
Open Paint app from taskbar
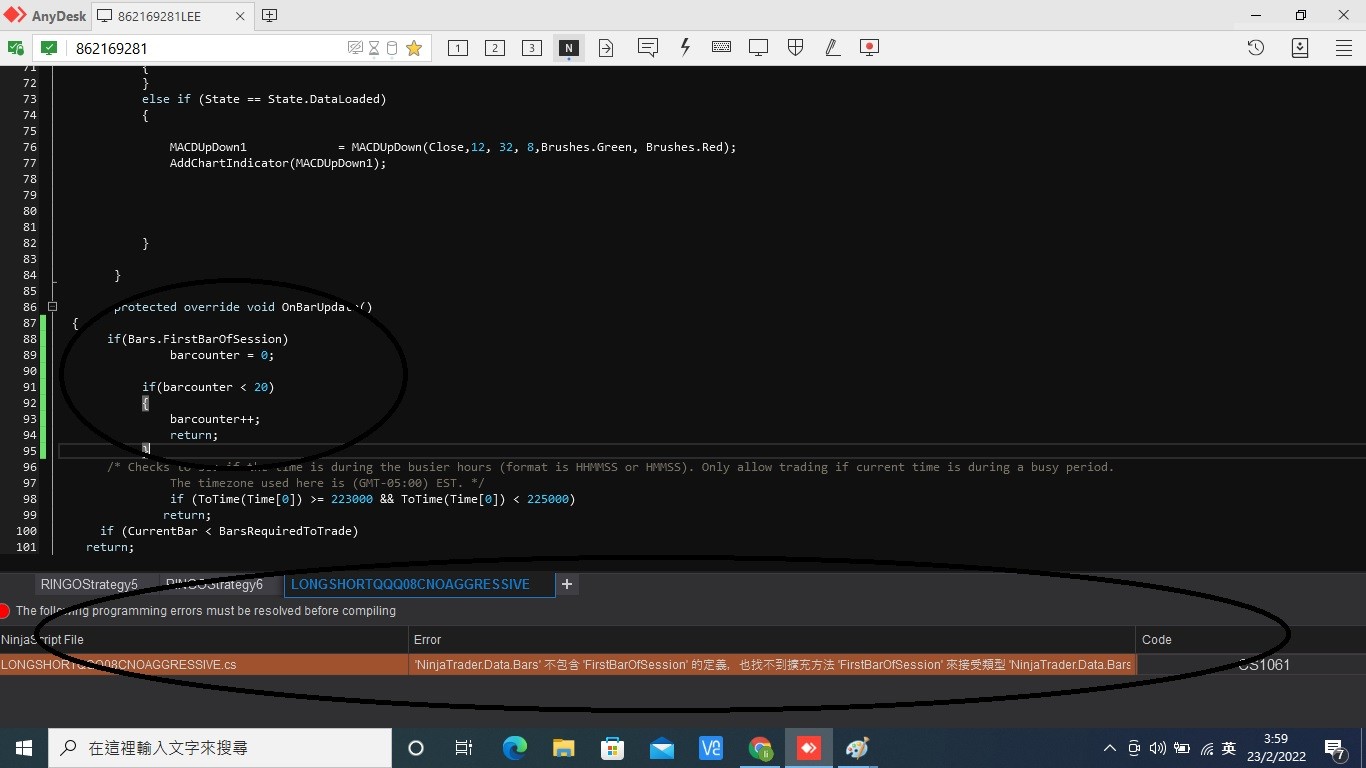pos(858,748)
